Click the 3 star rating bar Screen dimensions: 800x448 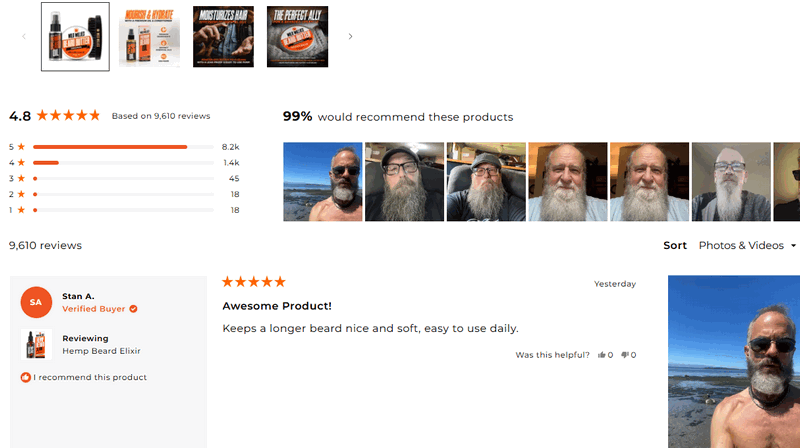[122, 179]
